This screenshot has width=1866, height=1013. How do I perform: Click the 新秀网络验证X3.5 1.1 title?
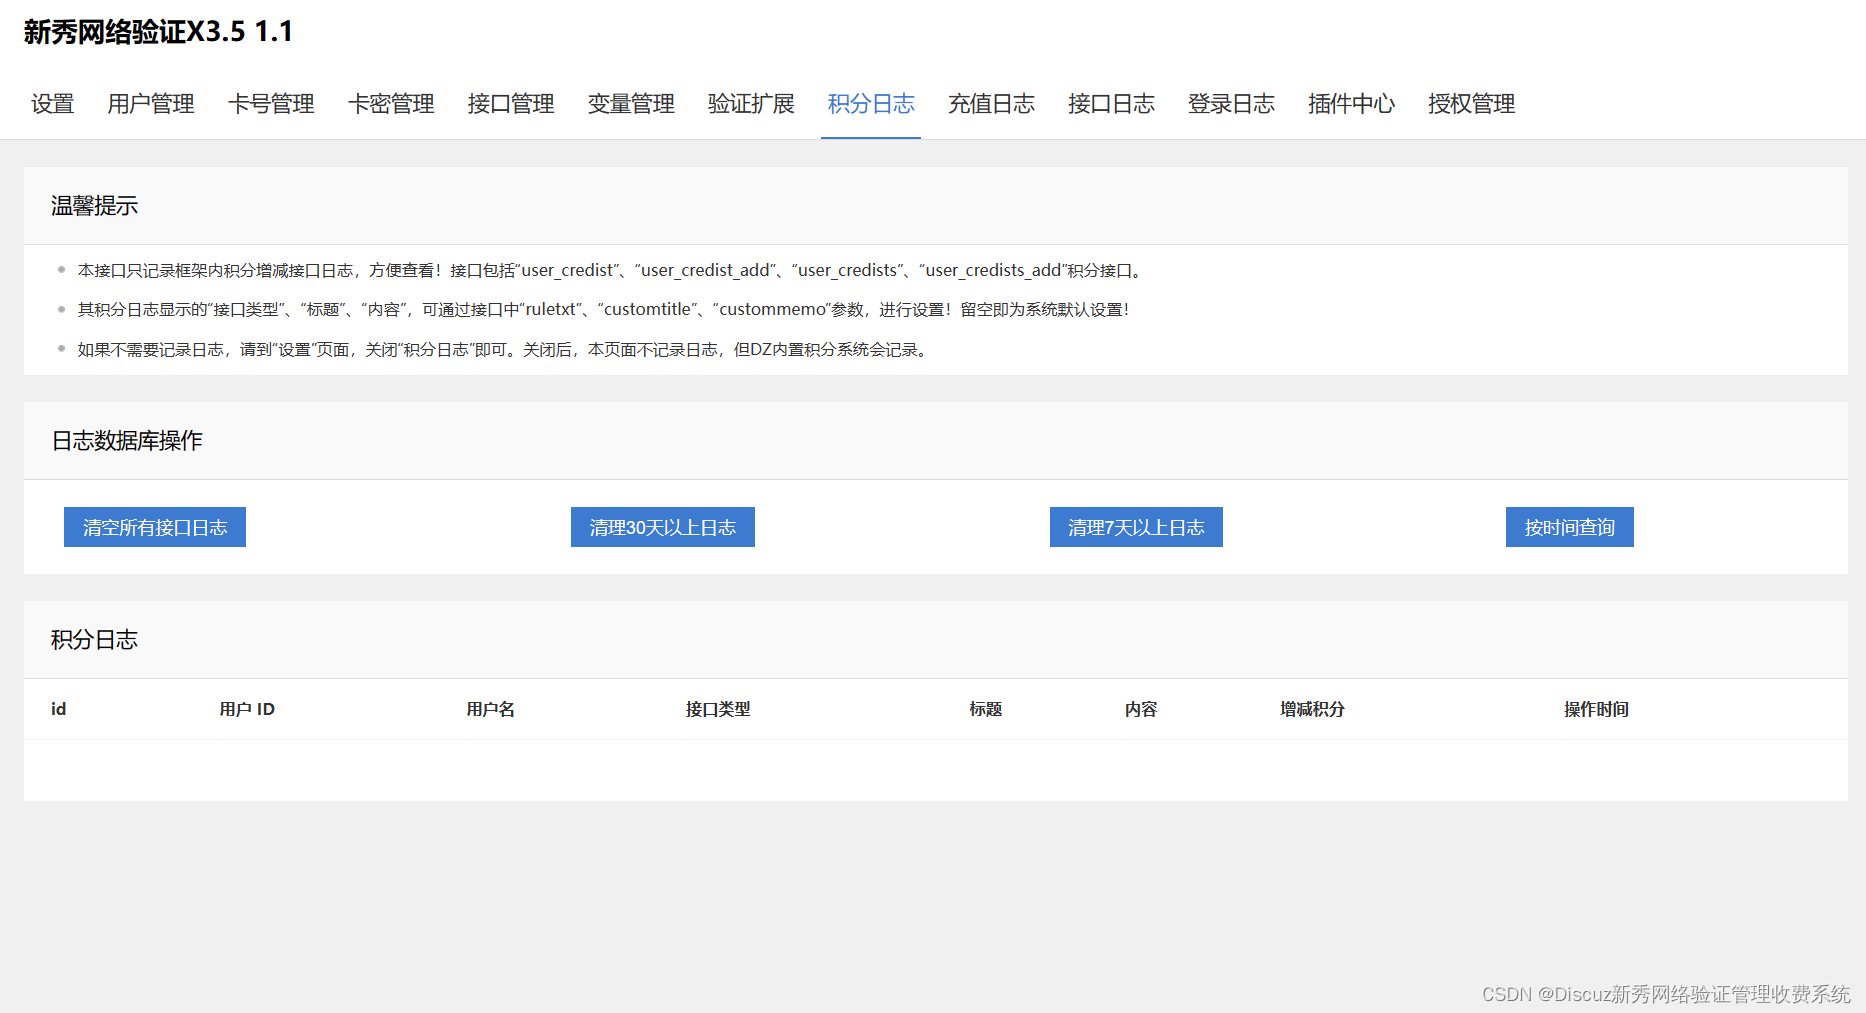click(158, 32)
